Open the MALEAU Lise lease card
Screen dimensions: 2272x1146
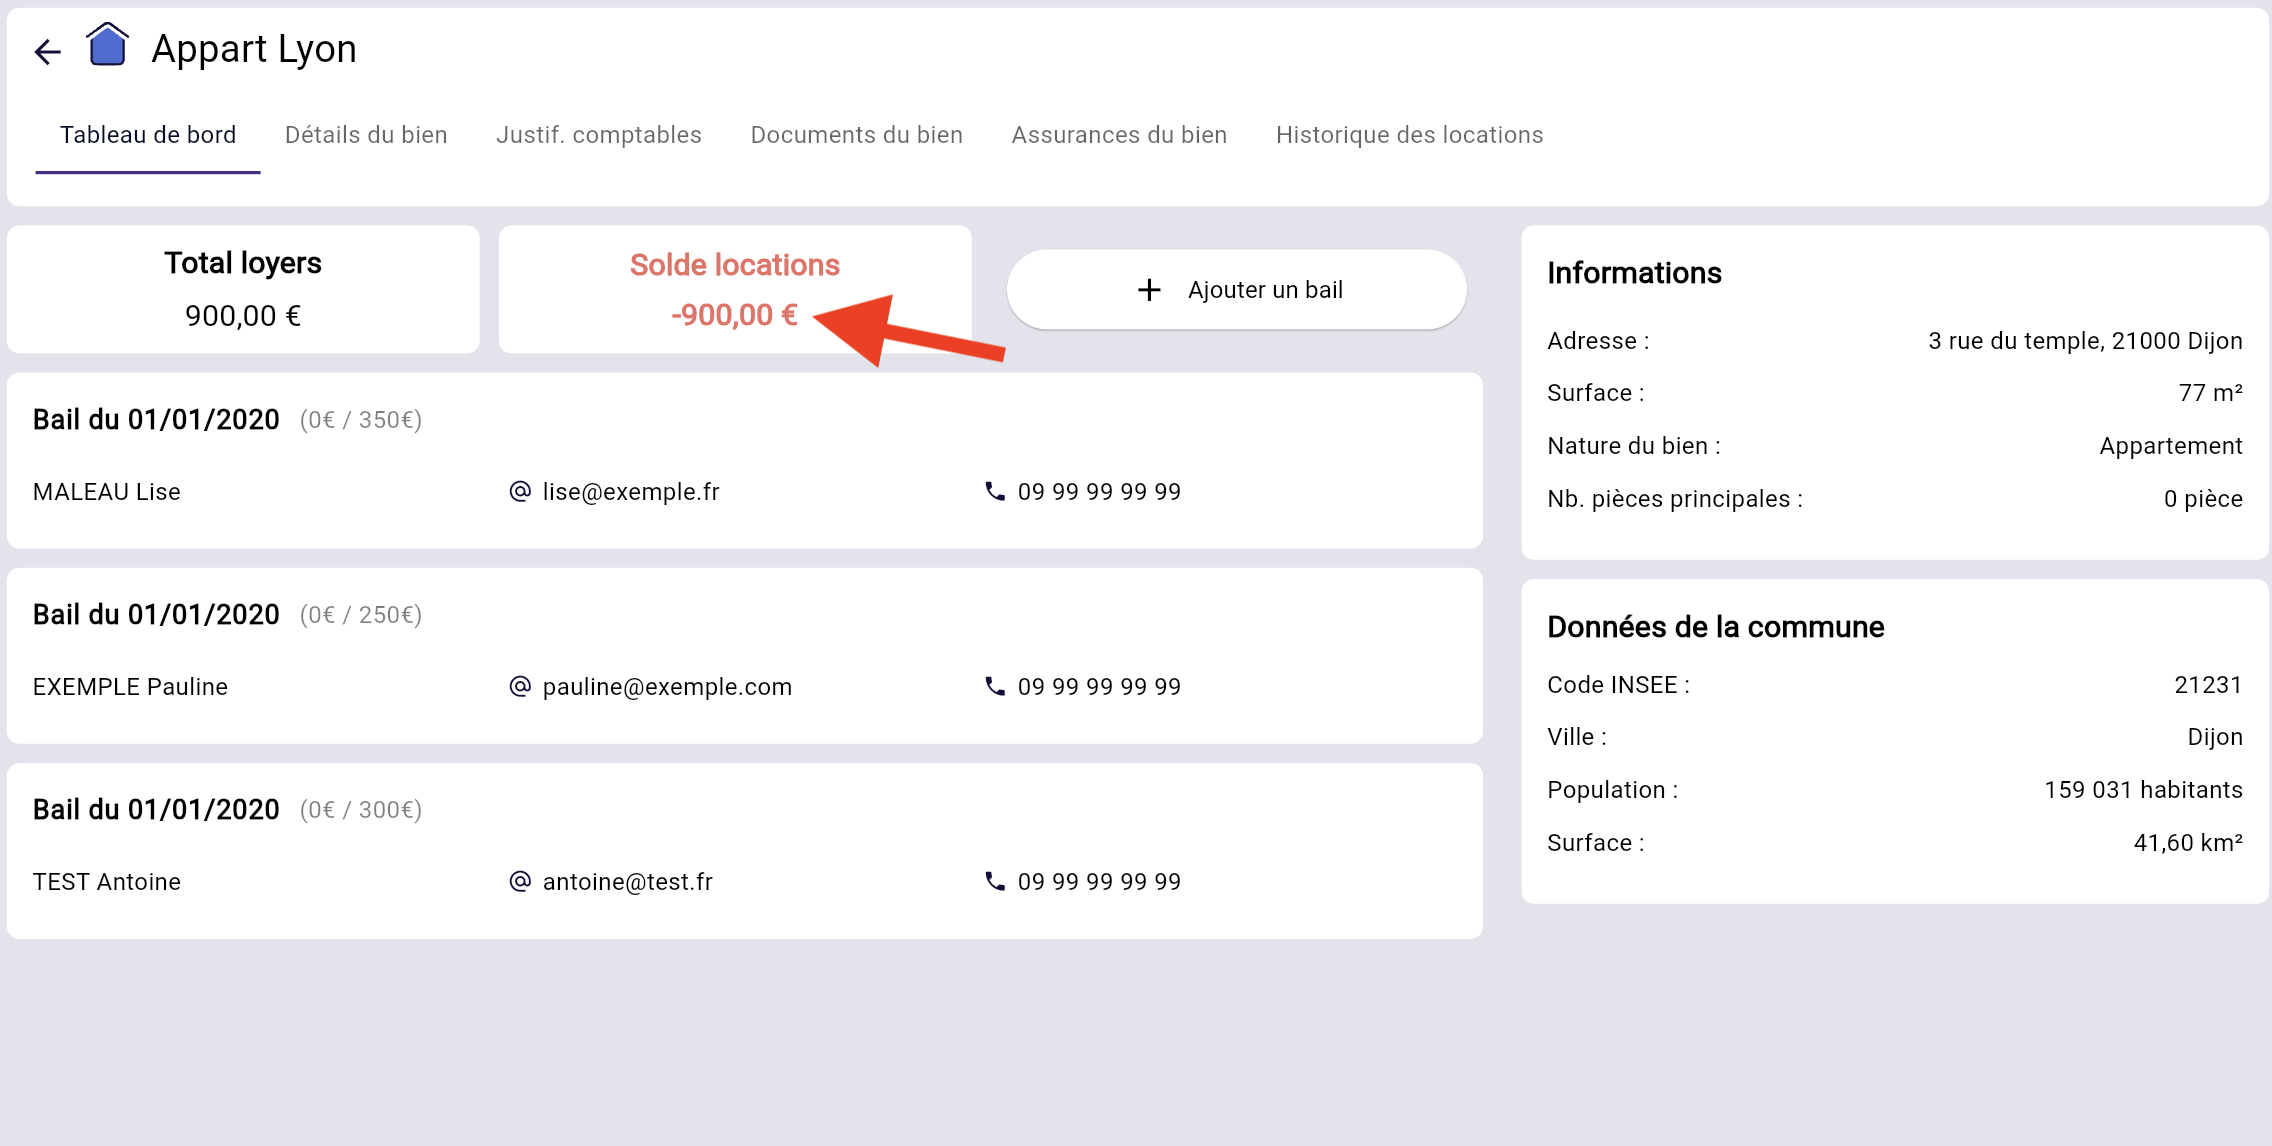(744, 460)
